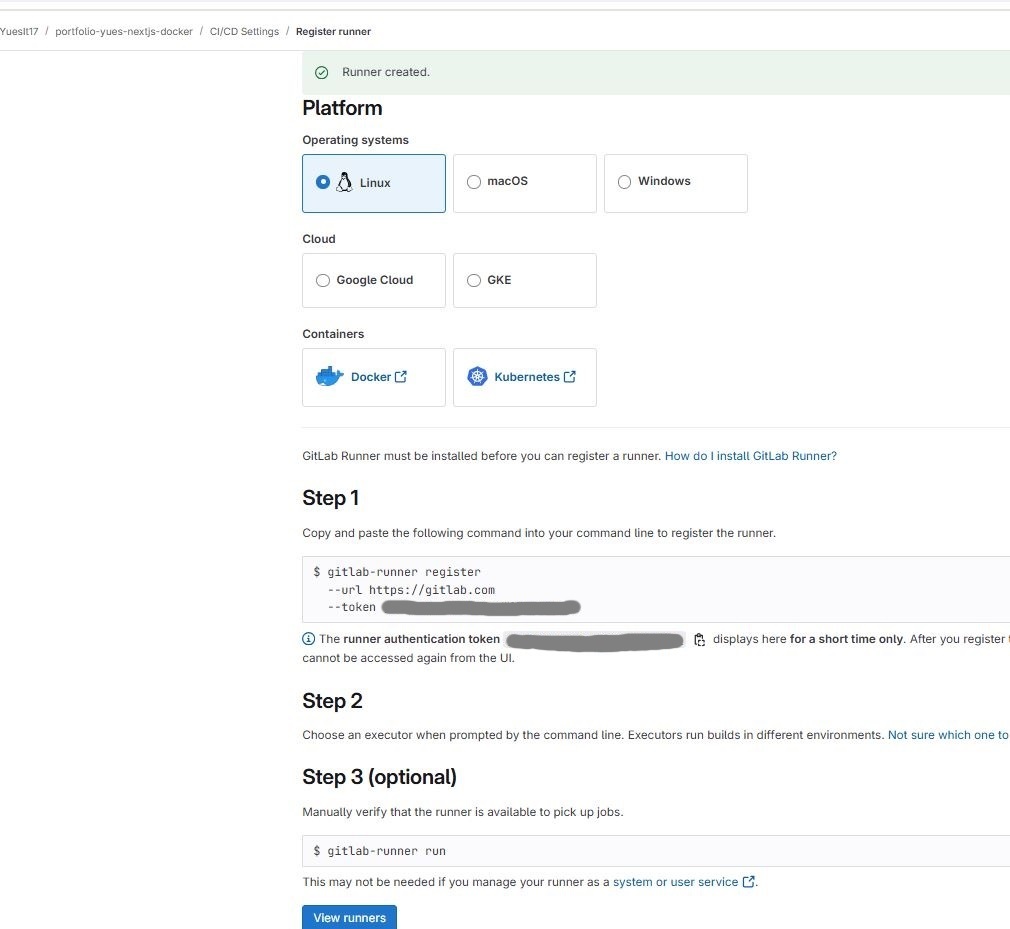Screen dimensions: 1010x929
Task: Click the Docker whale icon
Action: [x=329, y=376]
